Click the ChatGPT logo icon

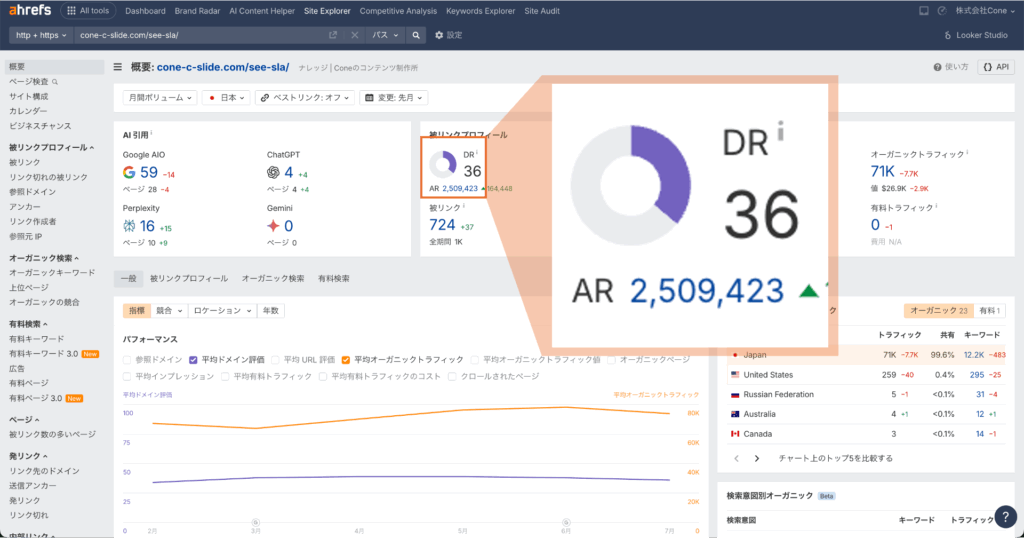(x=273, y=172)
